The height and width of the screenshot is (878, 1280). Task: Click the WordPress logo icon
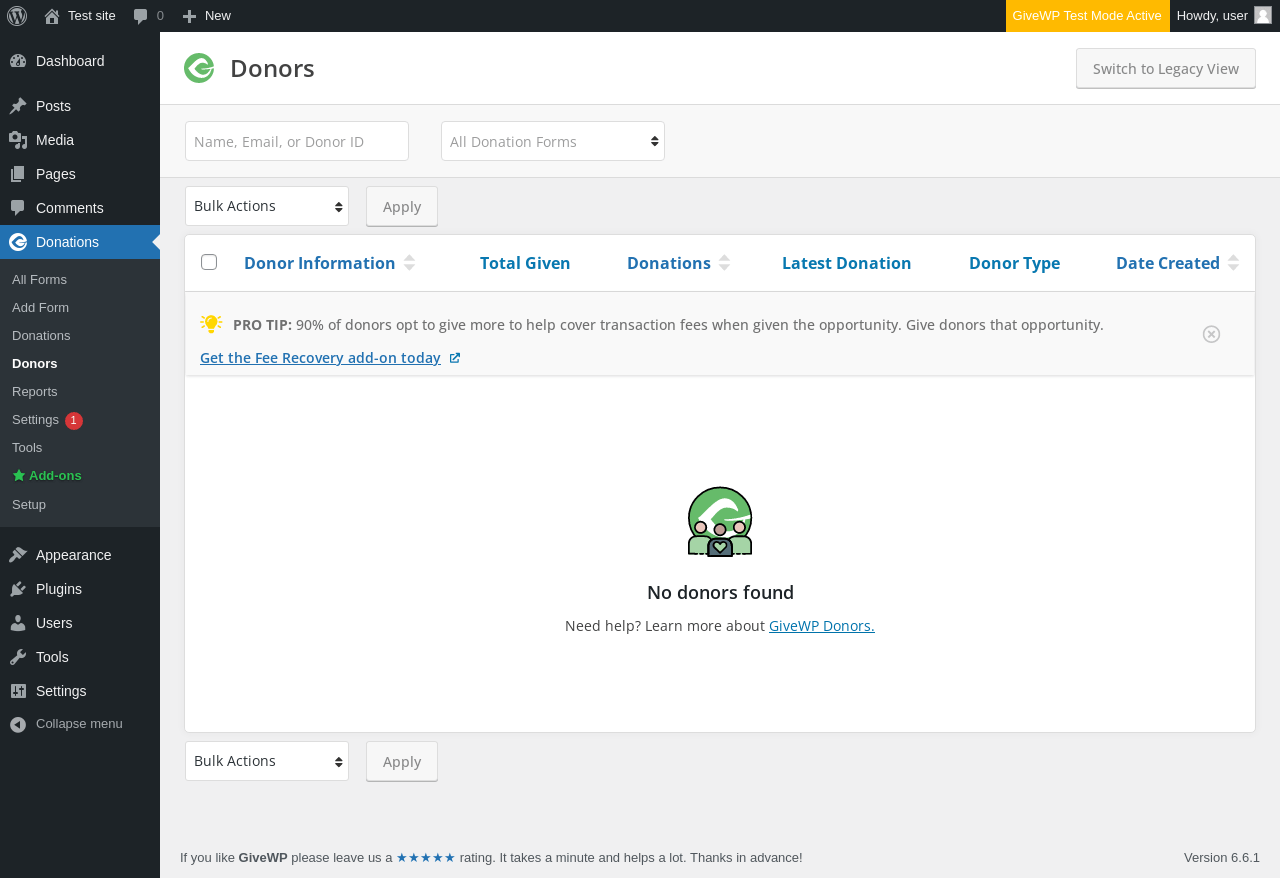(17, 15)
